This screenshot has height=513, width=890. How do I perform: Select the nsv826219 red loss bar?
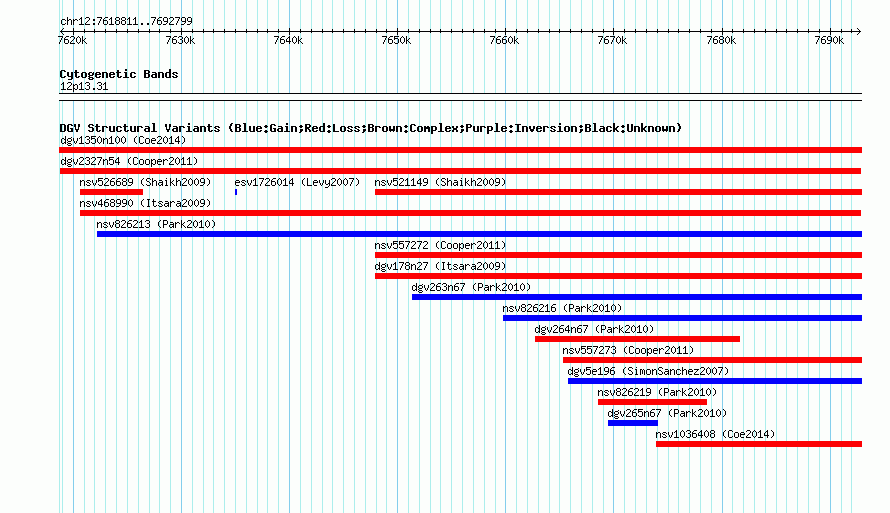(x=652, y=402)
